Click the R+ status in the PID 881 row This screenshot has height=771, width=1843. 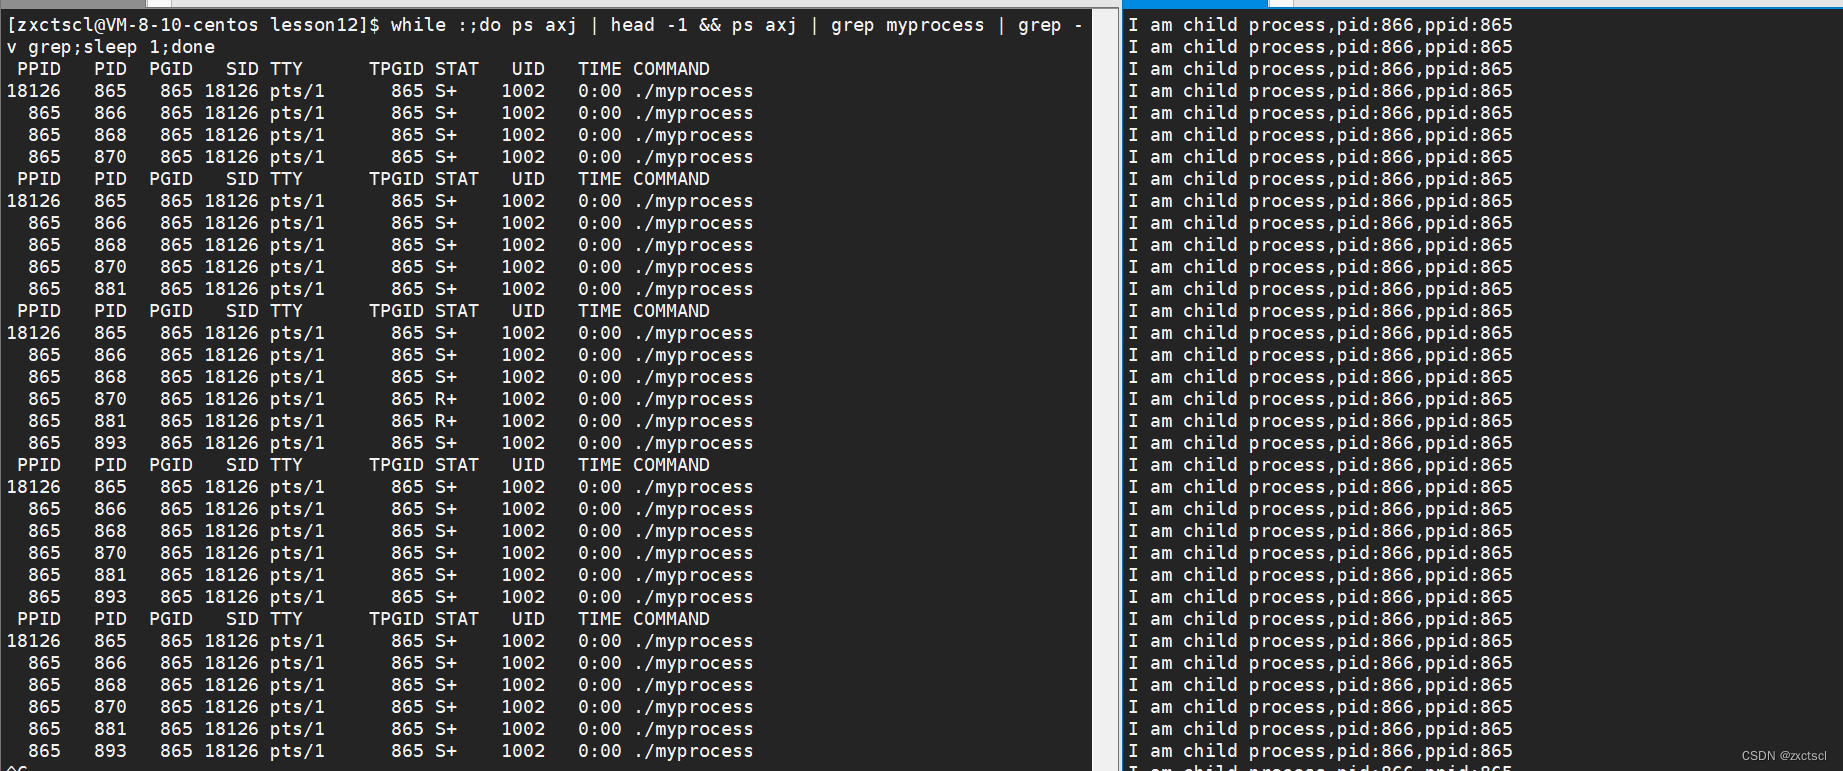445,421
